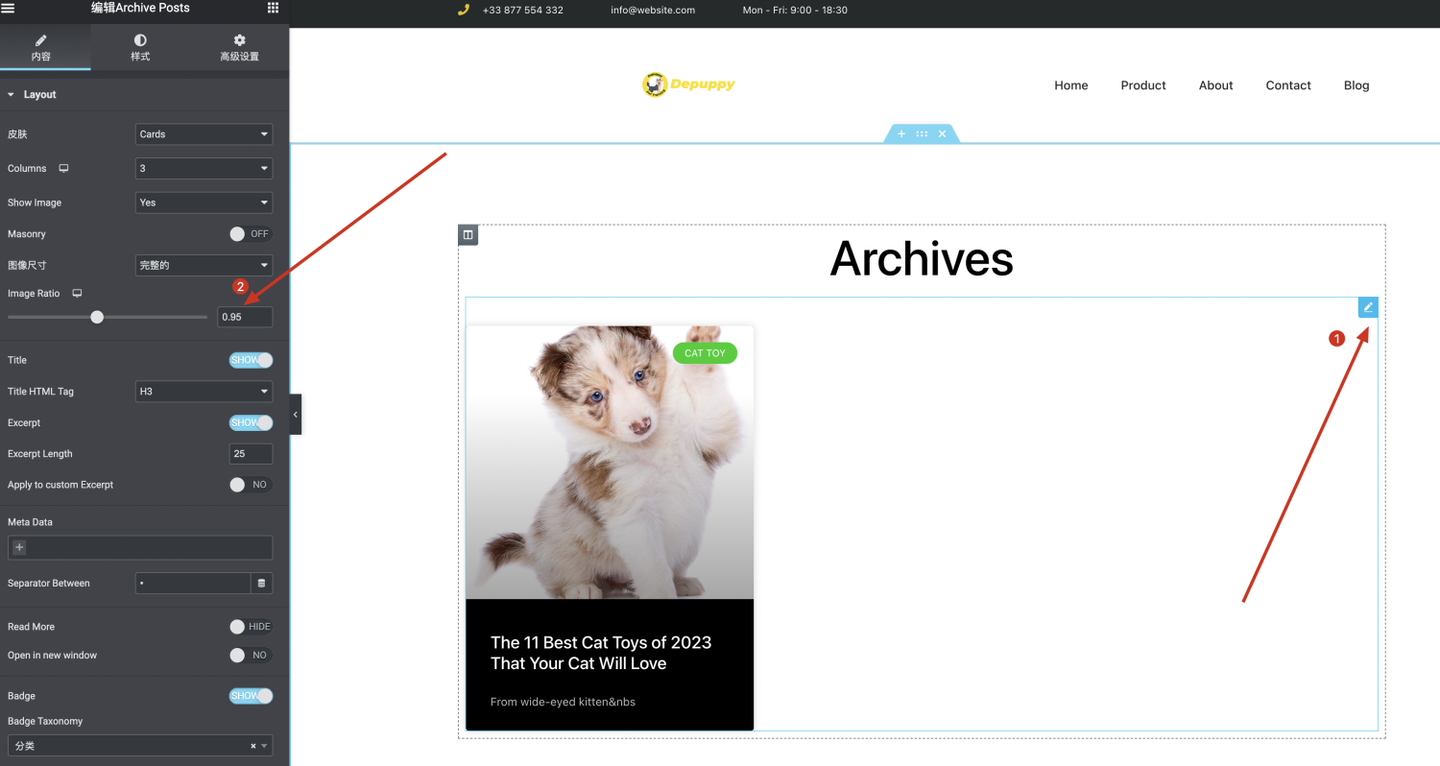Click the phone icon in top bar

[x=463, y=10]
